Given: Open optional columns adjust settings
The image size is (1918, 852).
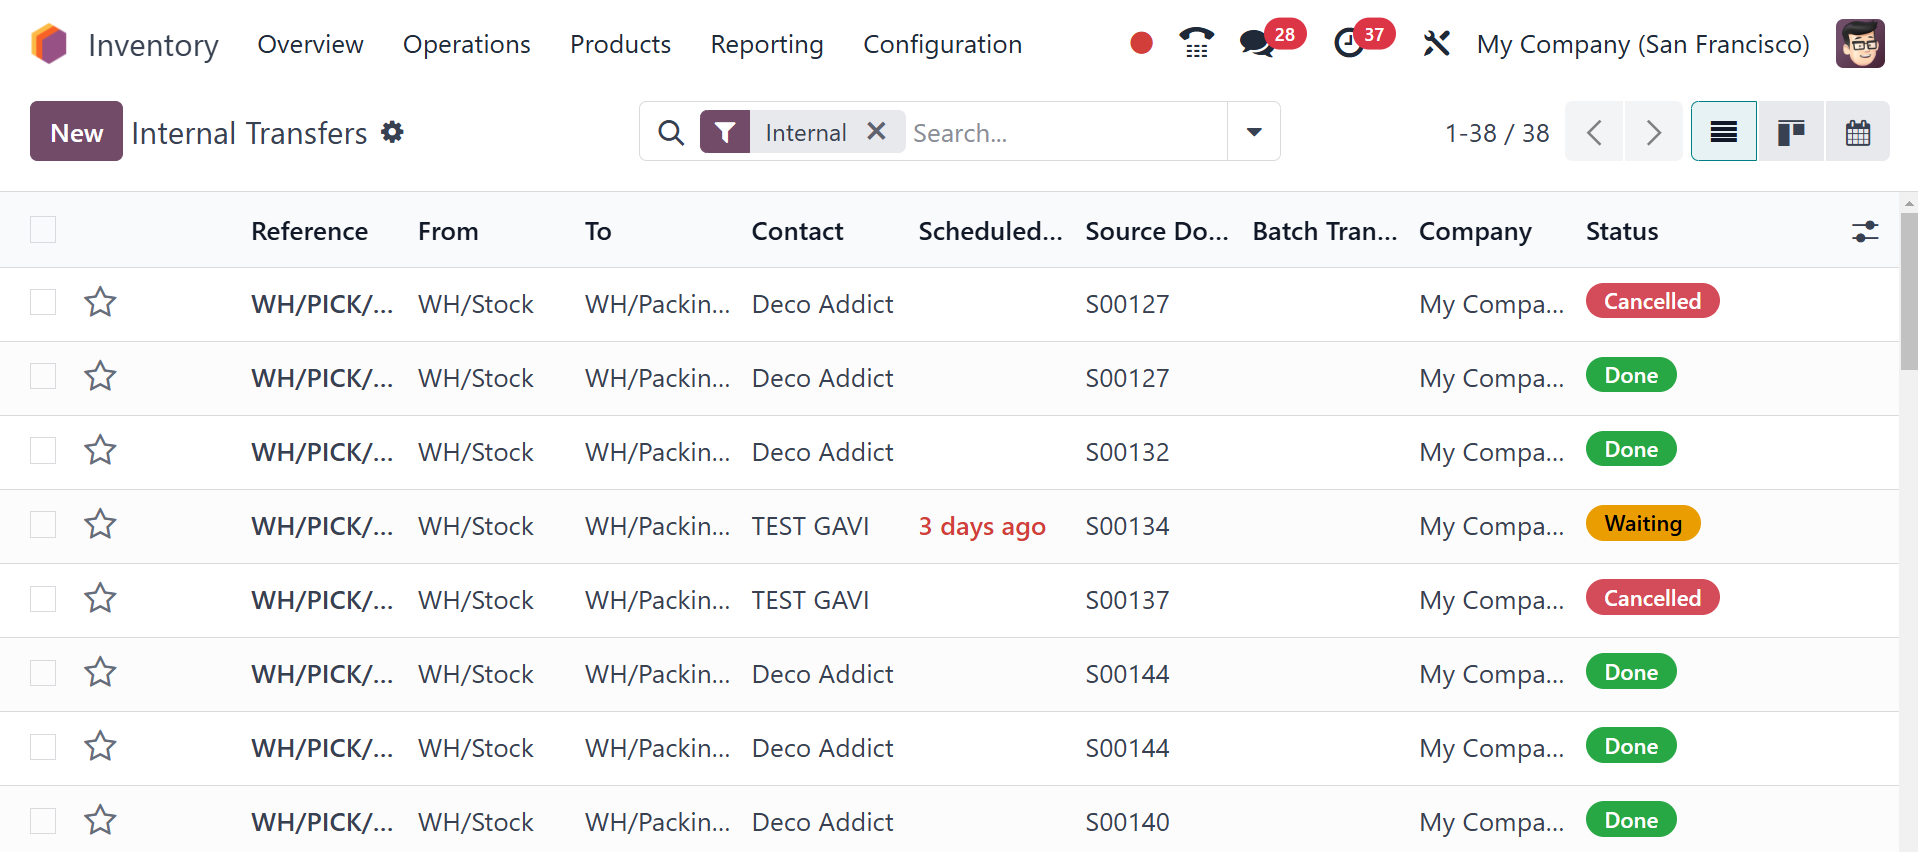Looking at the screenshot, I should point(1864,232).
